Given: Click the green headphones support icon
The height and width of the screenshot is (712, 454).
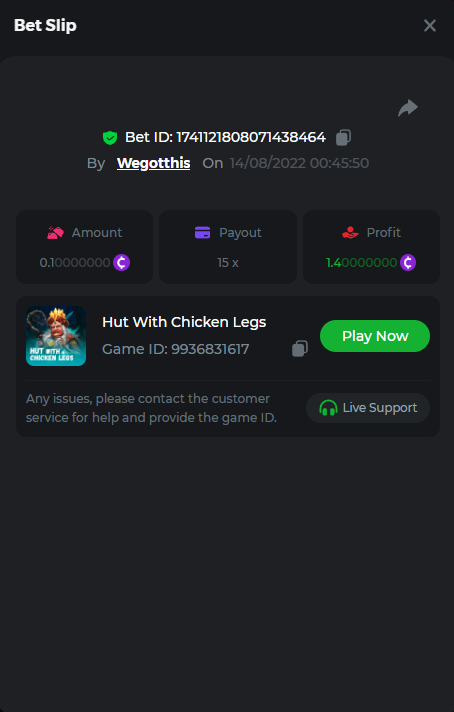Looking at the screenshot, I should 328,408.
